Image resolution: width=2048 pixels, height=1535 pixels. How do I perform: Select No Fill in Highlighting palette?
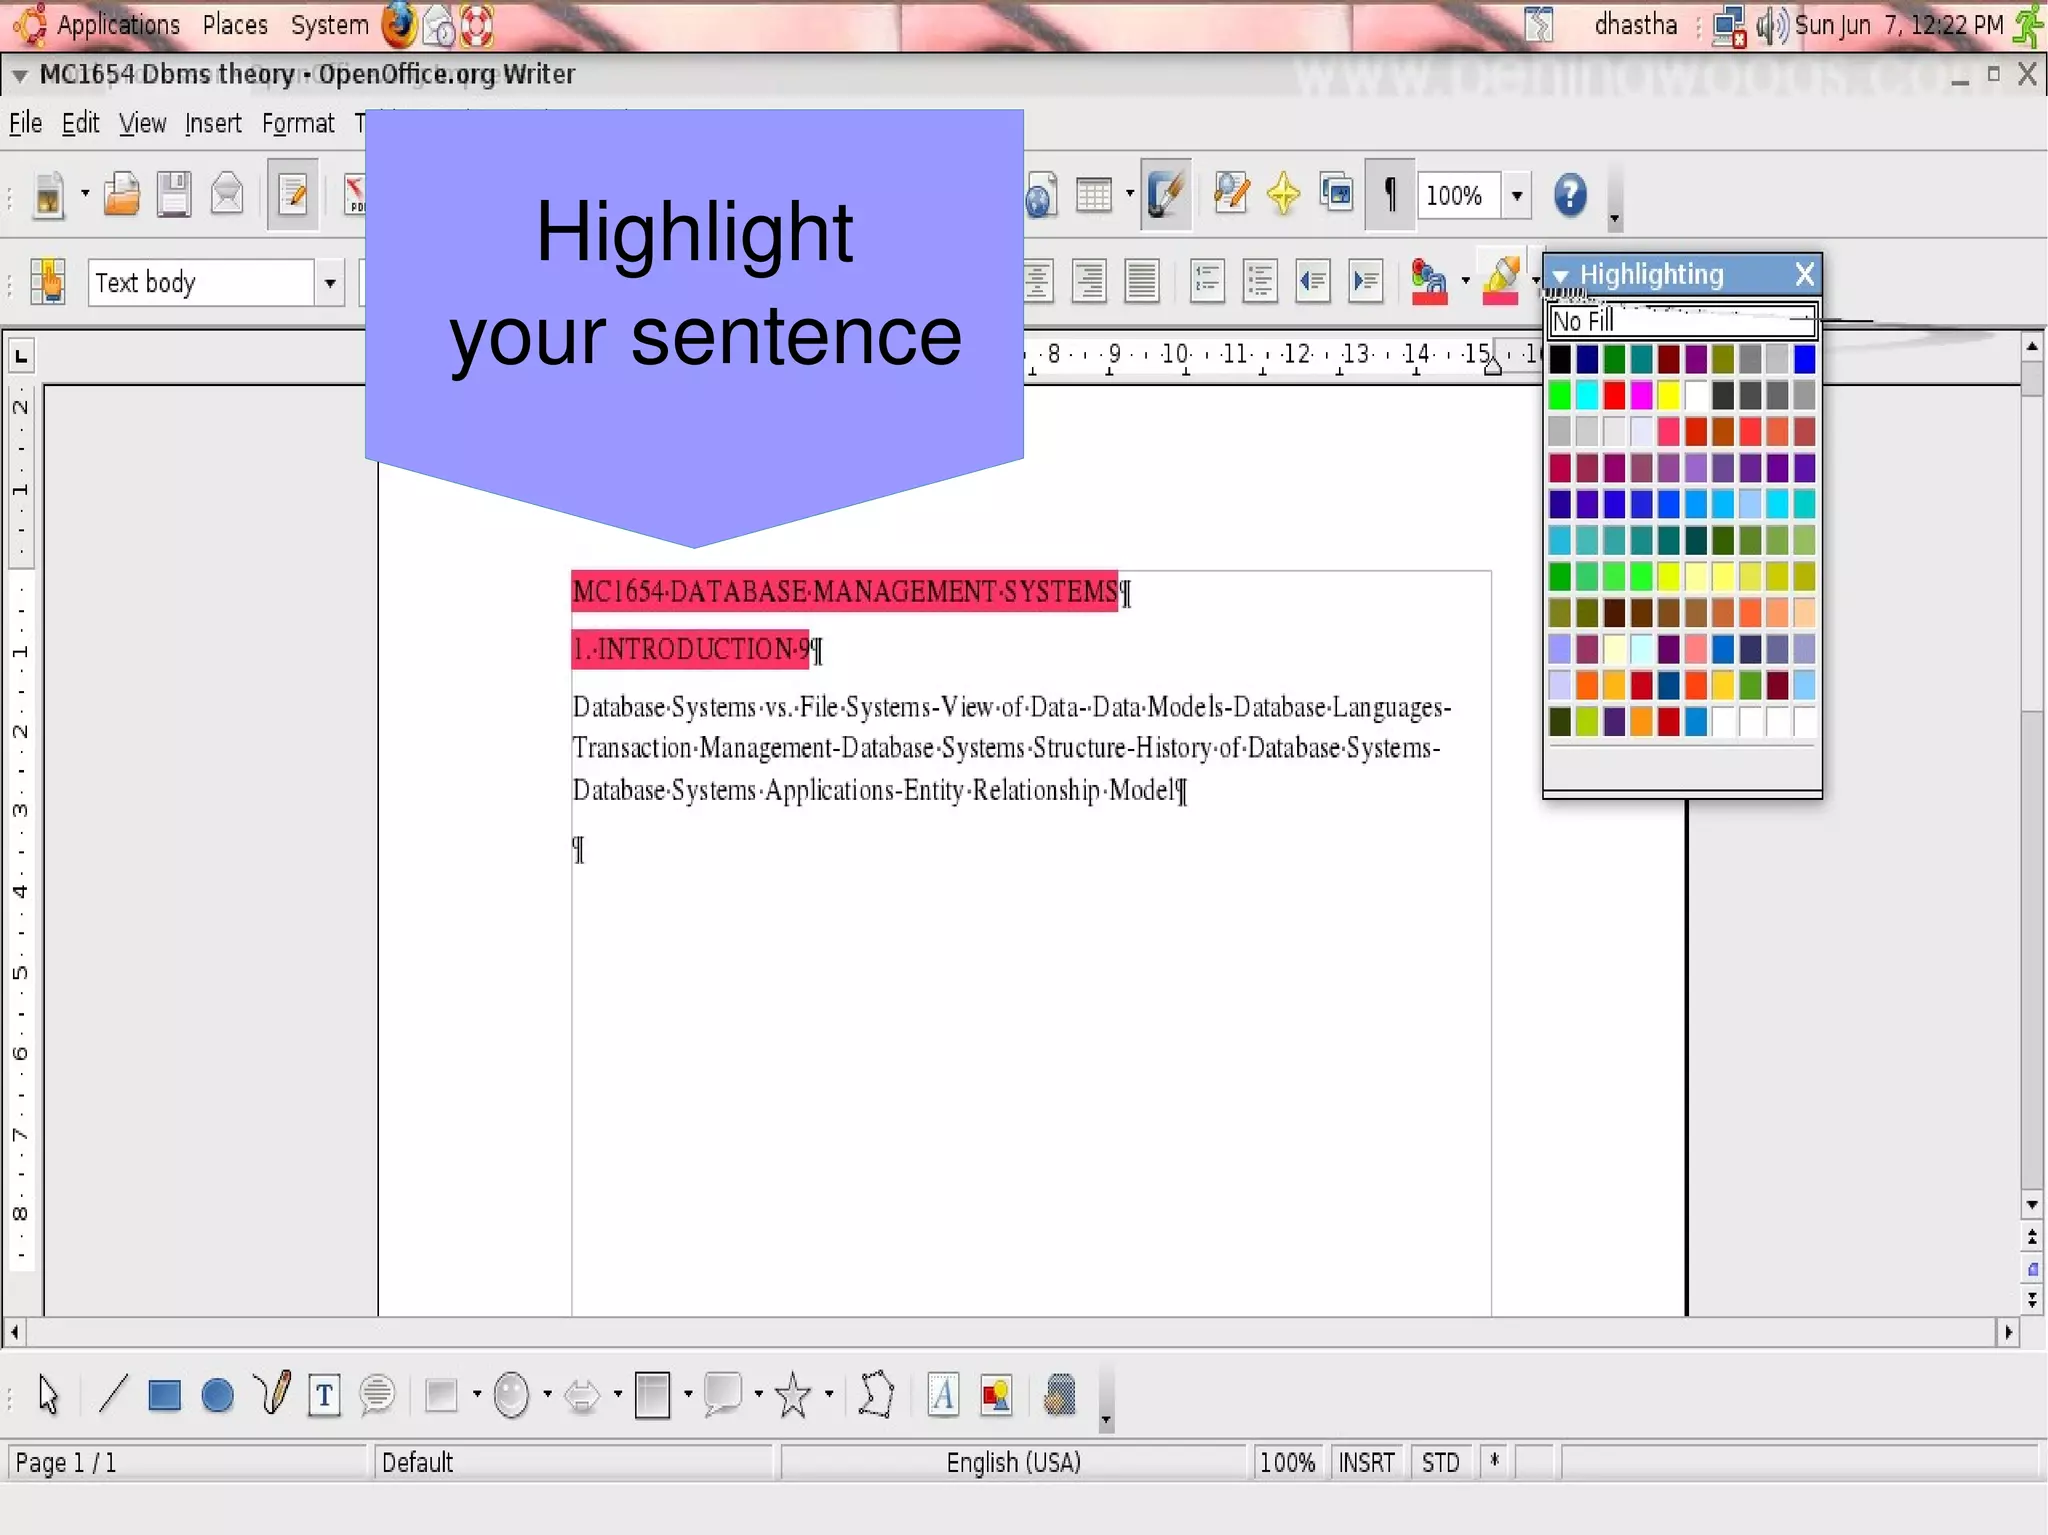1682,321
